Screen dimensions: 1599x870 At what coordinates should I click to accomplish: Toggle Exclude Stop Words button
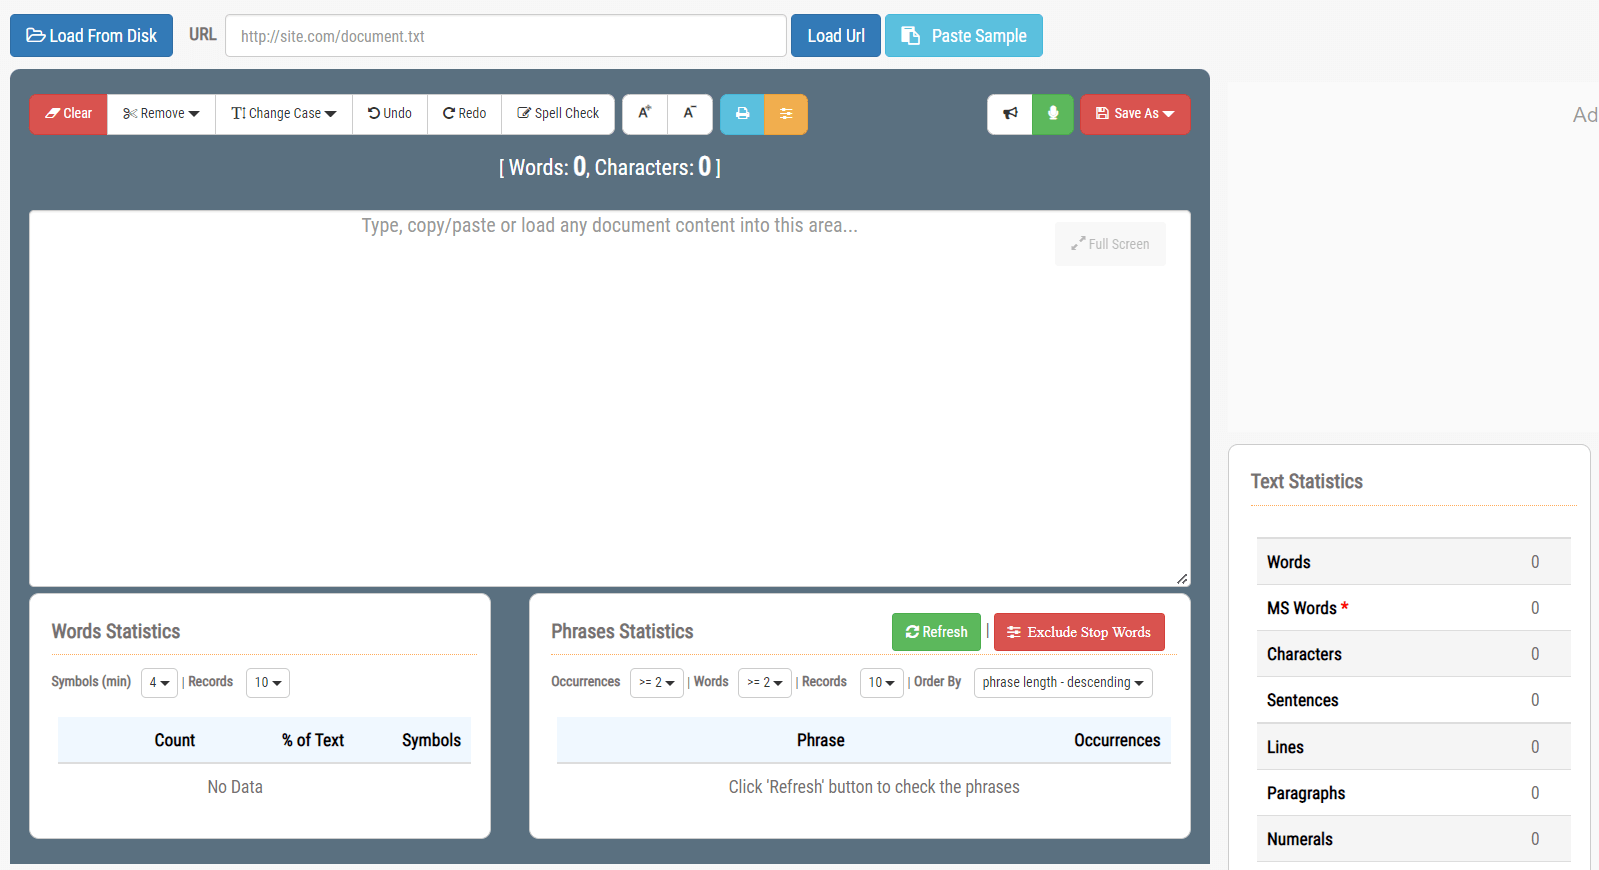tap(1079, 632)
